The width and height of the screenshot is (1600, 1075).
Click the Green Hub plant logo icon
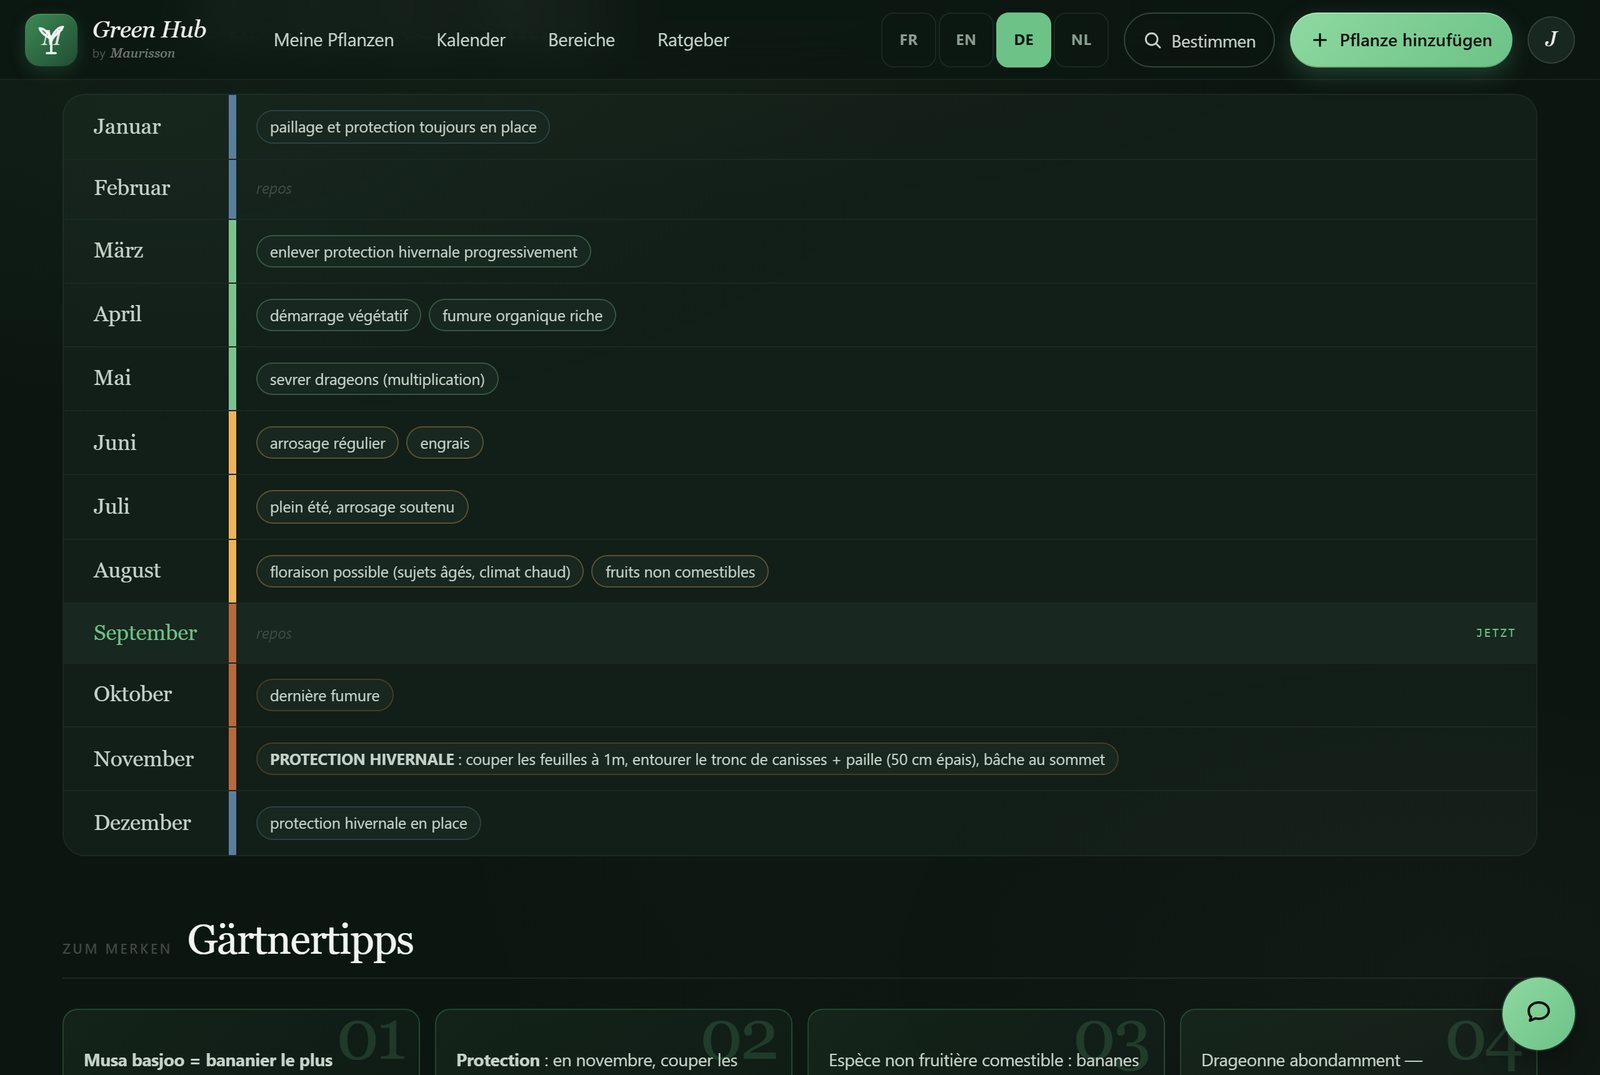point(51,40)
